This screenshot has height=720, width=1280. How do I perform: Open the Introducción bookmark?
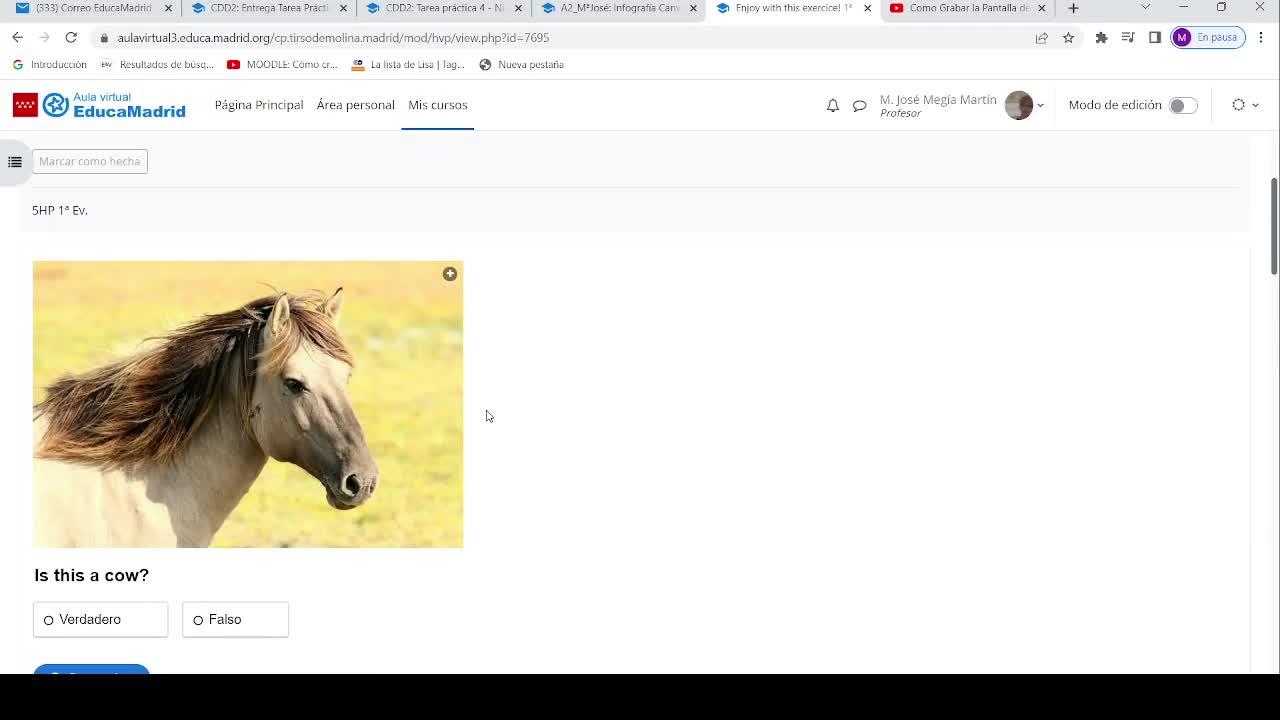click(49, 65)
